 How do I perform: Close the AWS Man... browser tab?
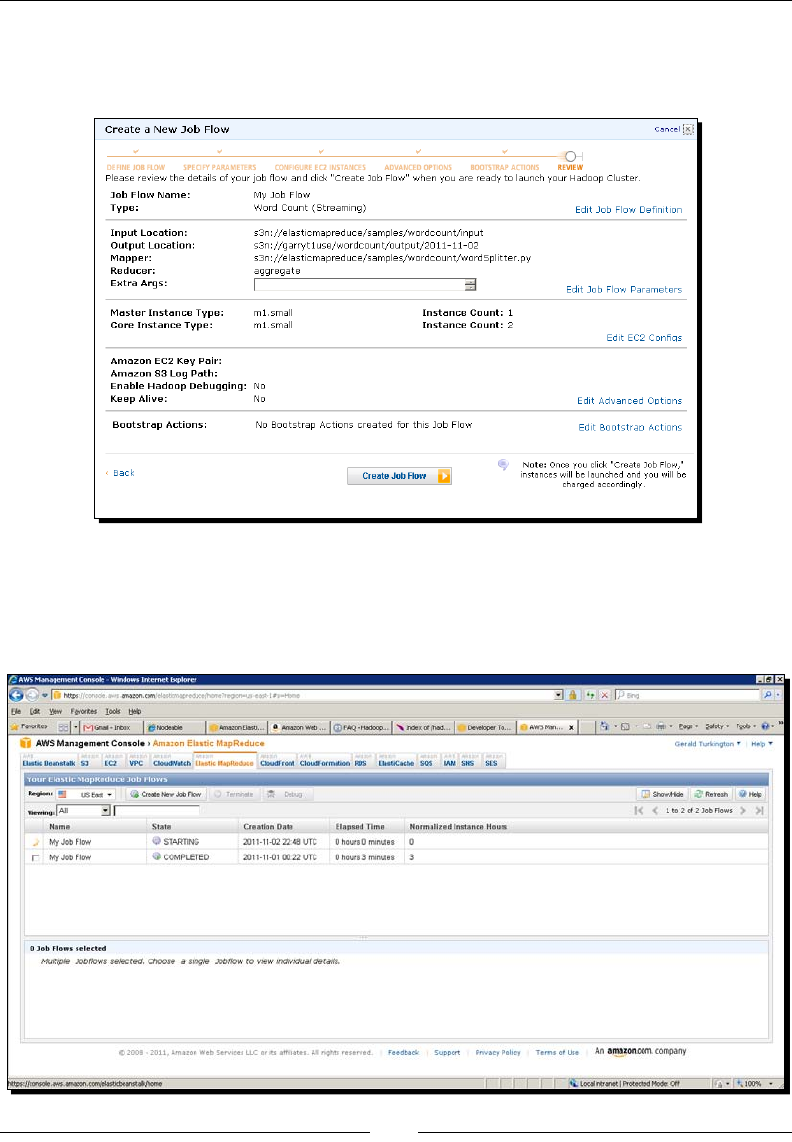click(x=571, y=728)
